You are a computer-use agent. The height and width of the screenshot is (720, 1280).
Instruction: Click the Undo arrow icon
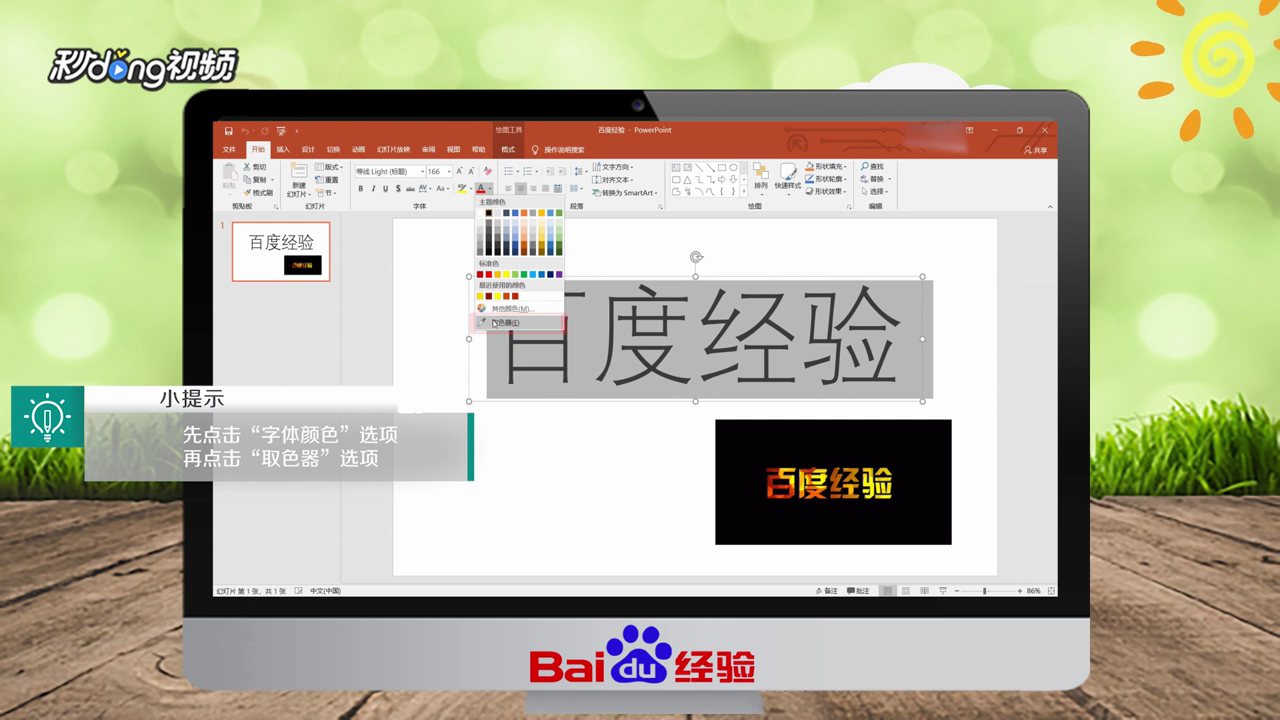[245, 131]
